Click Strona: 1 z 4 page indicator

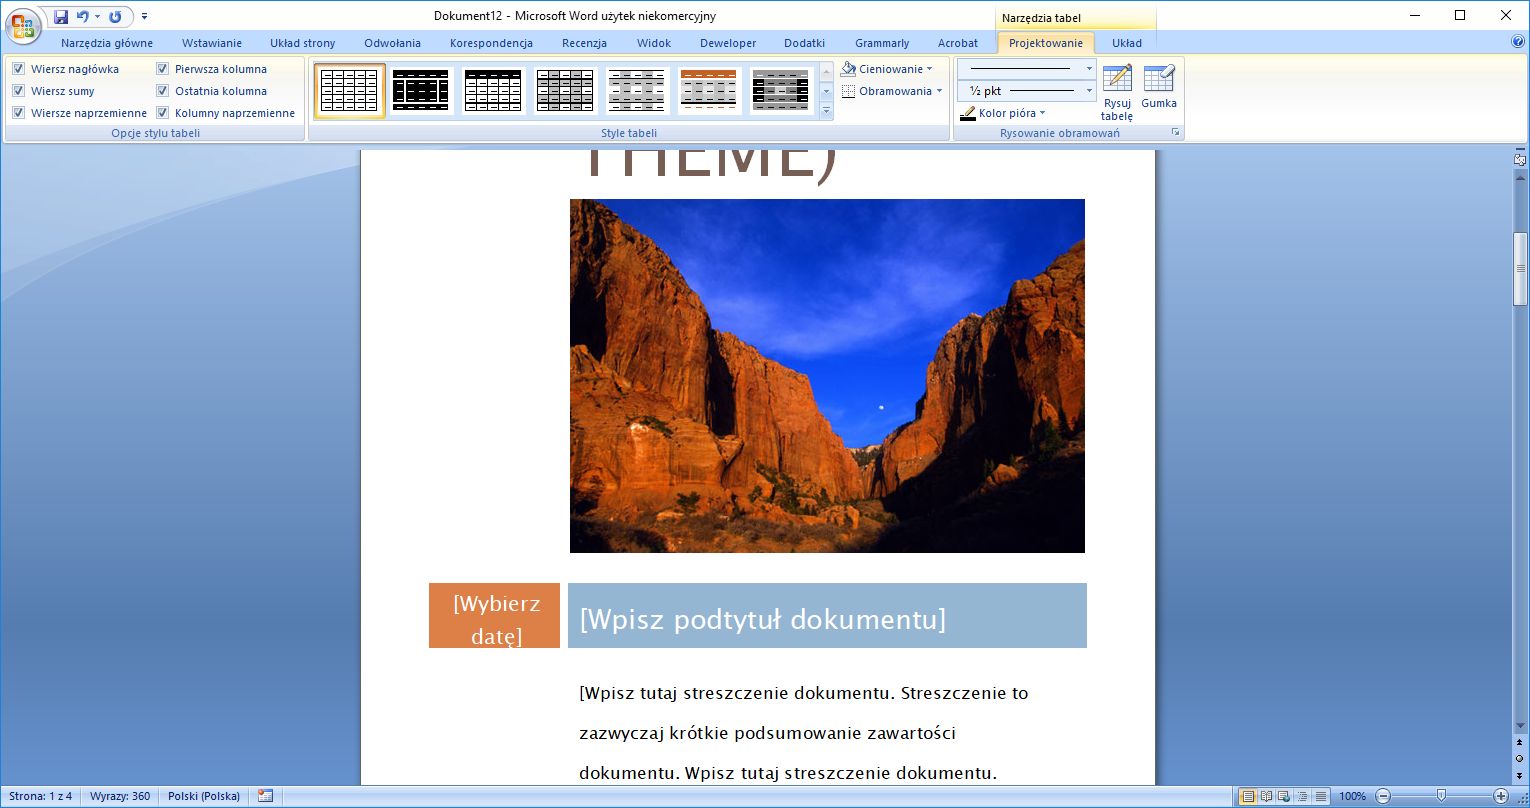tap(41, 796)
